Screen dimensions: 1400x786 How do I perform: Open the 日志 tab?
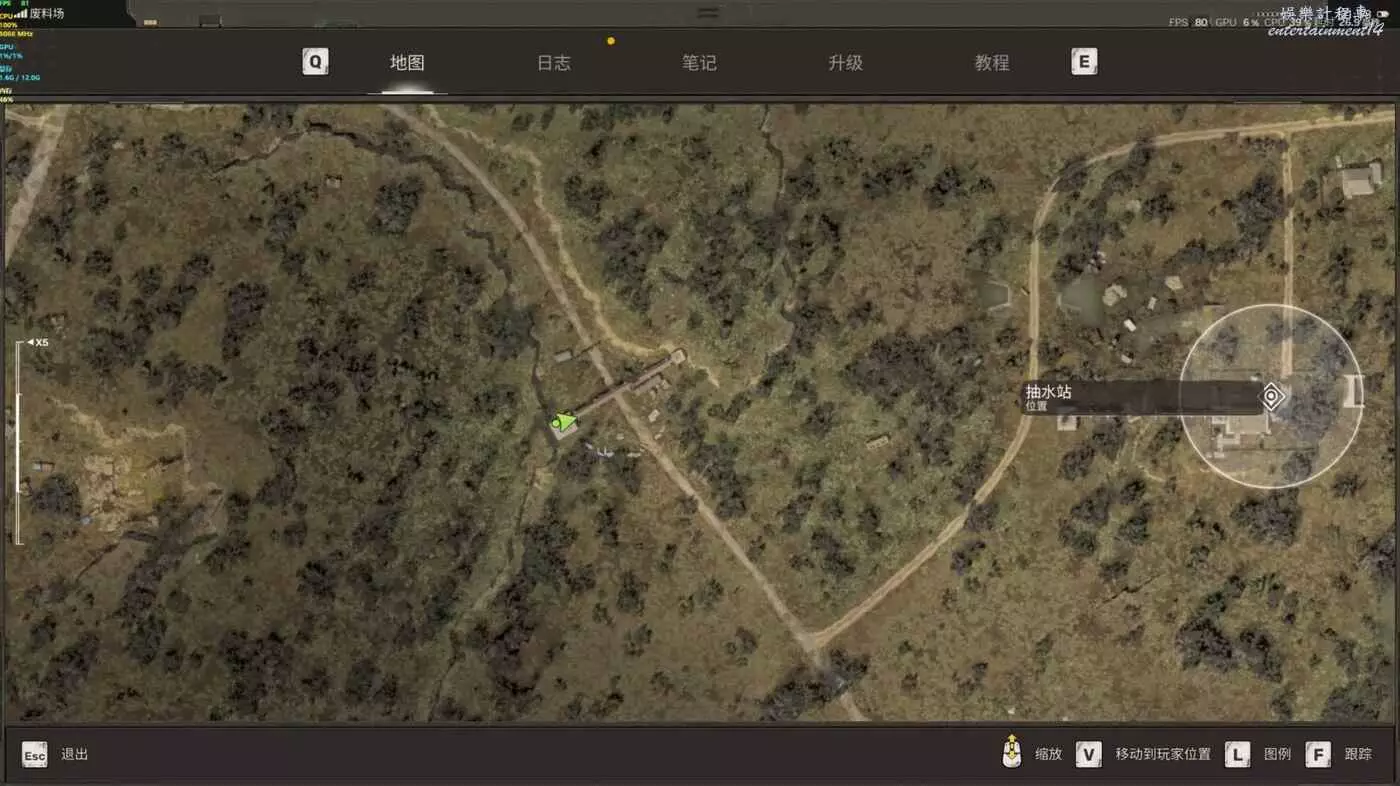553,62
